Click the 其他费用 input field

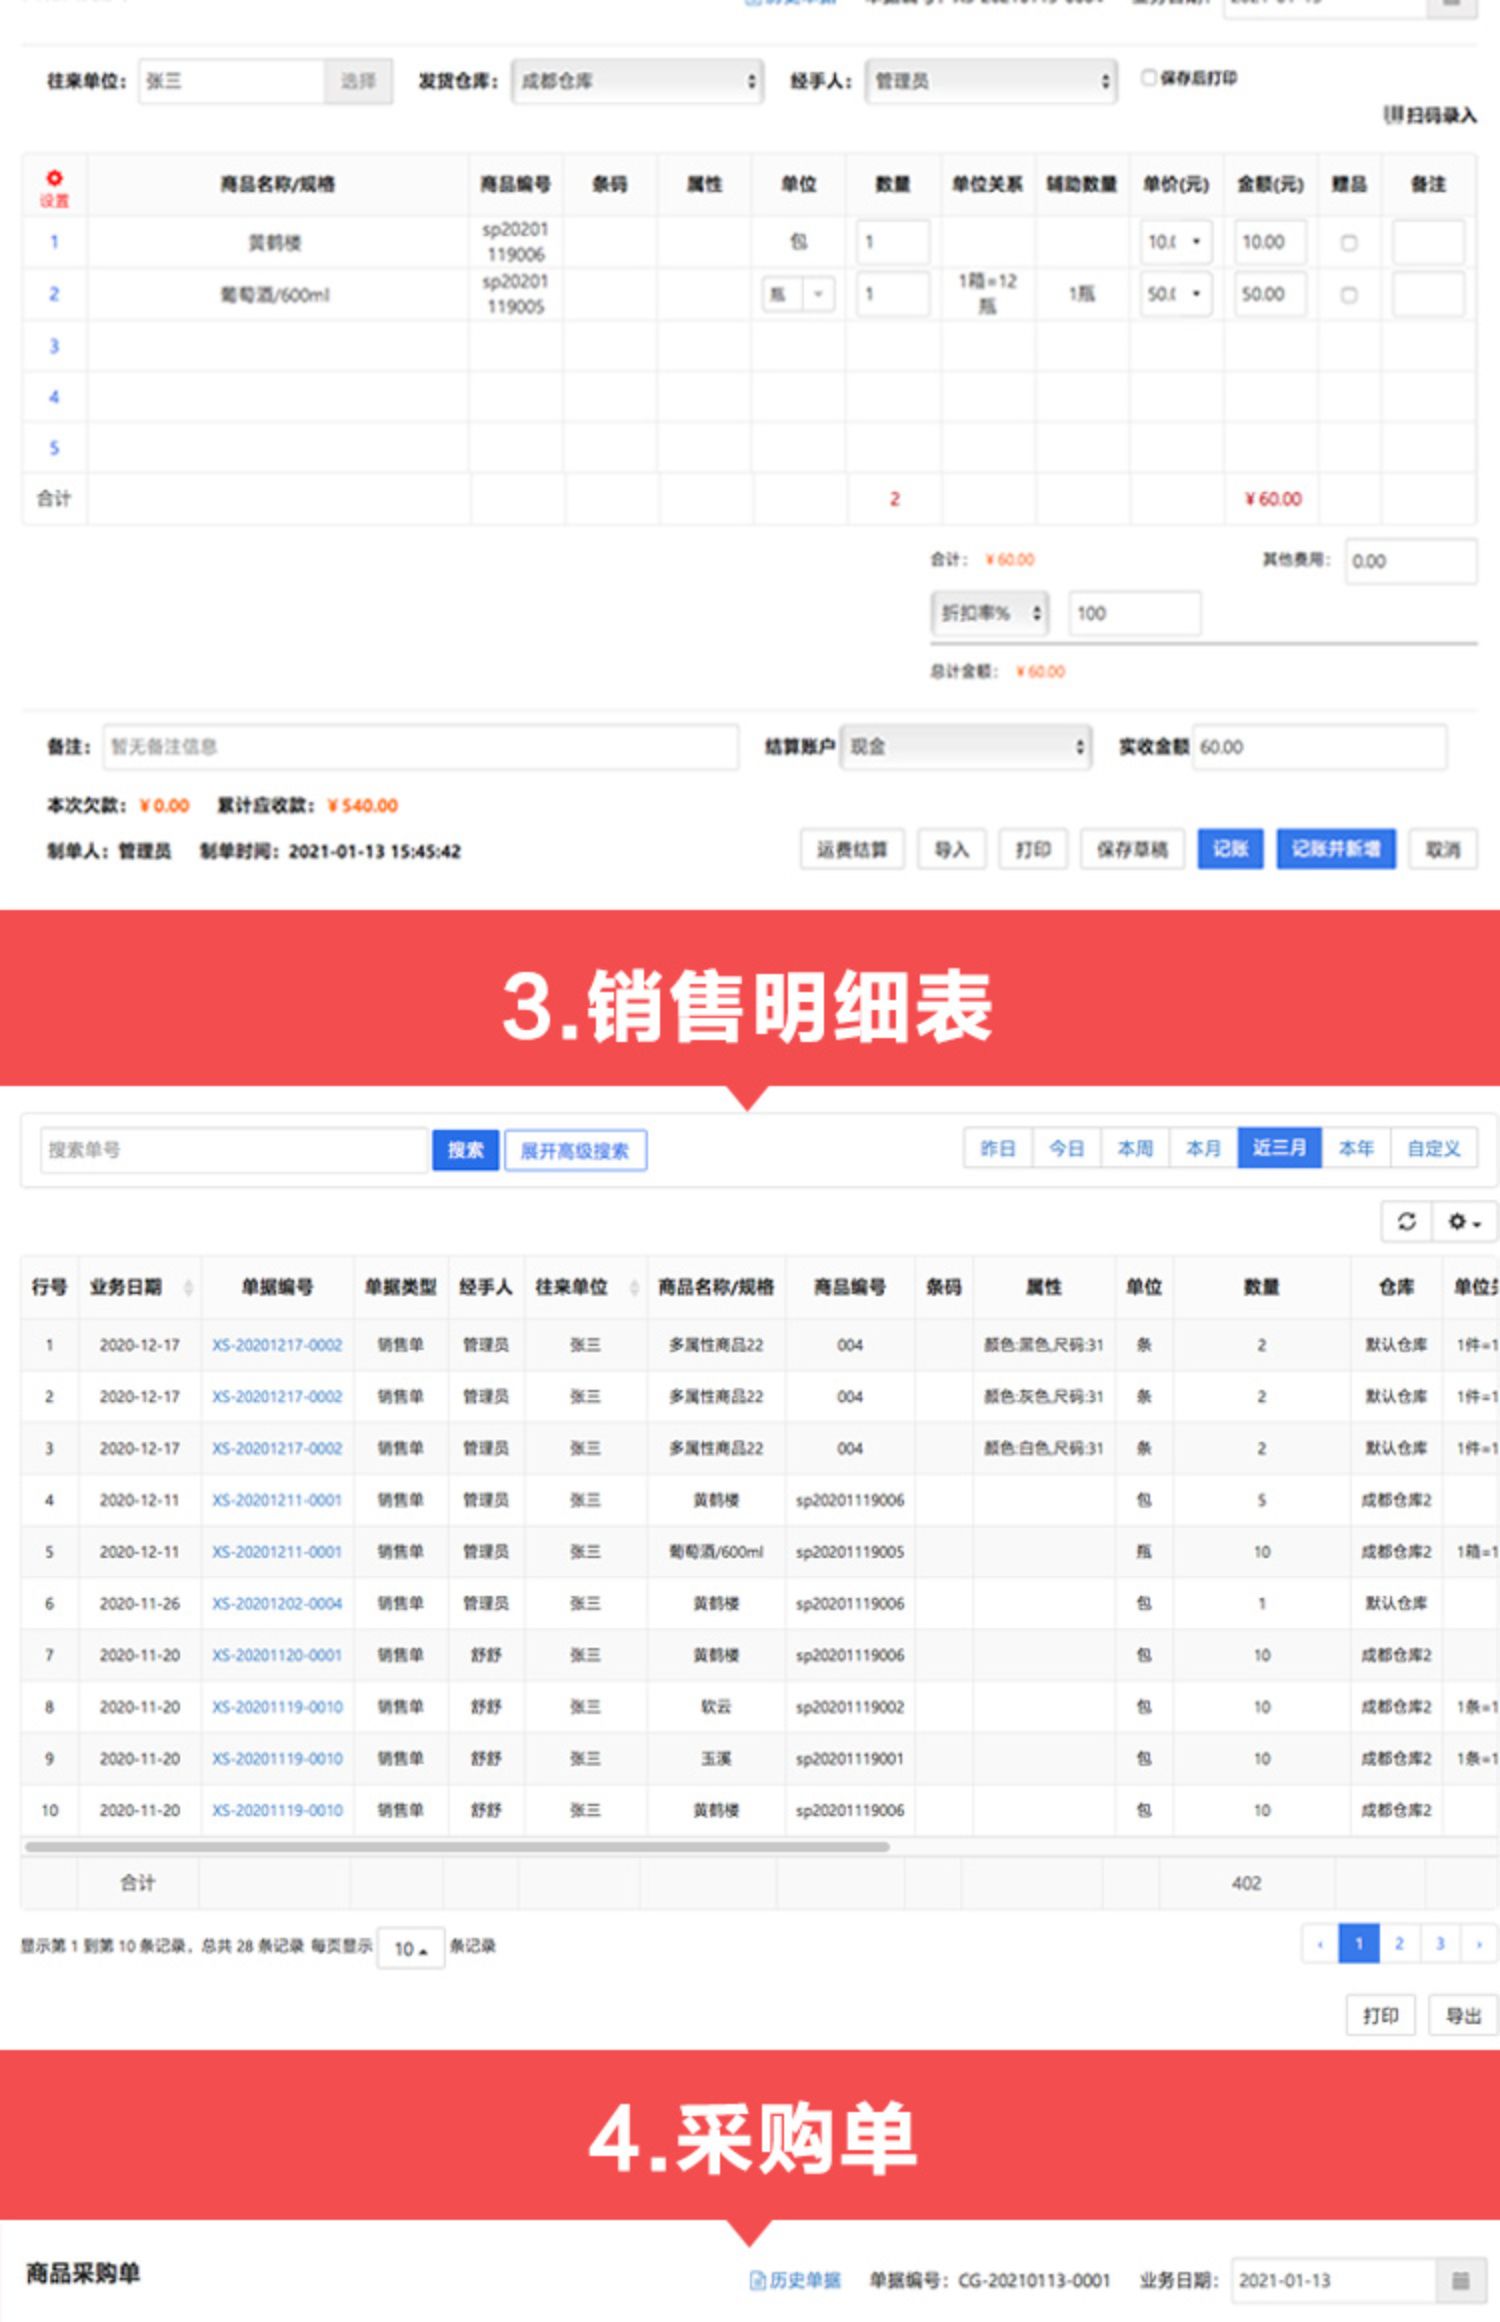point(1411,561)
